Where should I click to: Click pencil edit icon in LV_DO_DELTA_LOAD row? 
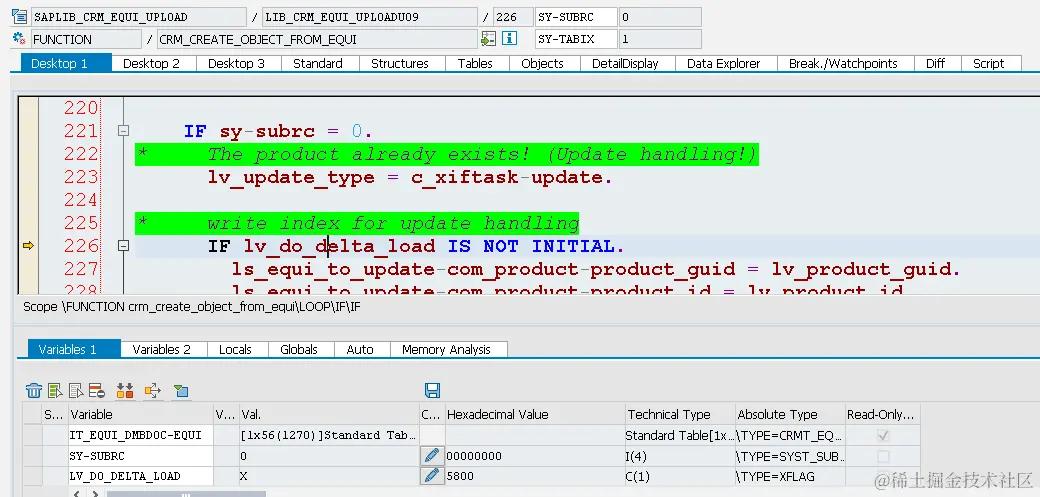coord(432,476)
